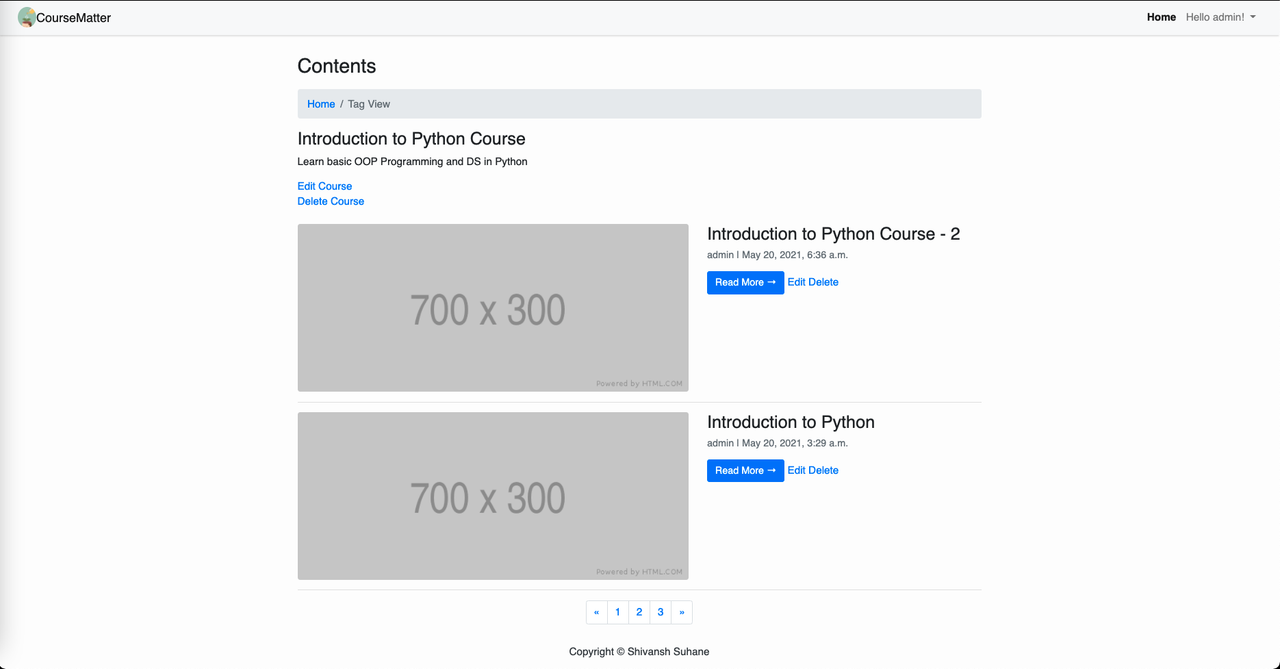The height and width of the screenshot is (669, 1280).
Task: Select page 2 in pagination
Action: pos(639,612)
